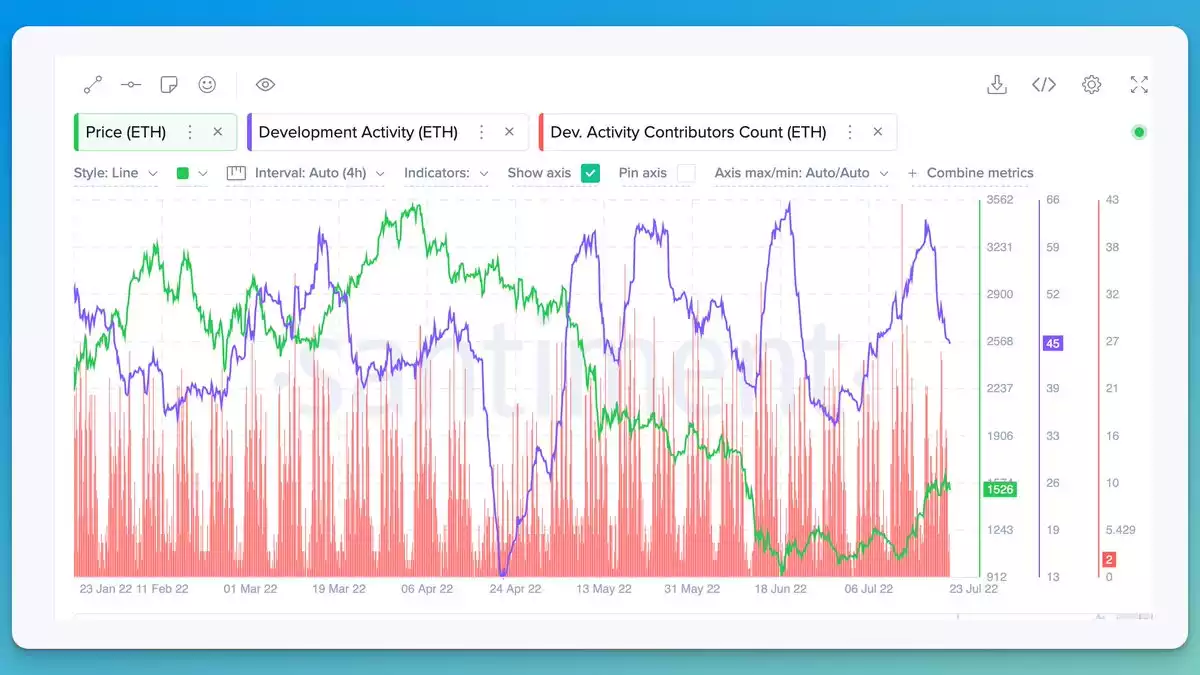This screenshot has height=675, width=1200.
Task: Toggle visibility with the eye icon
Action: tap(265, 85)
